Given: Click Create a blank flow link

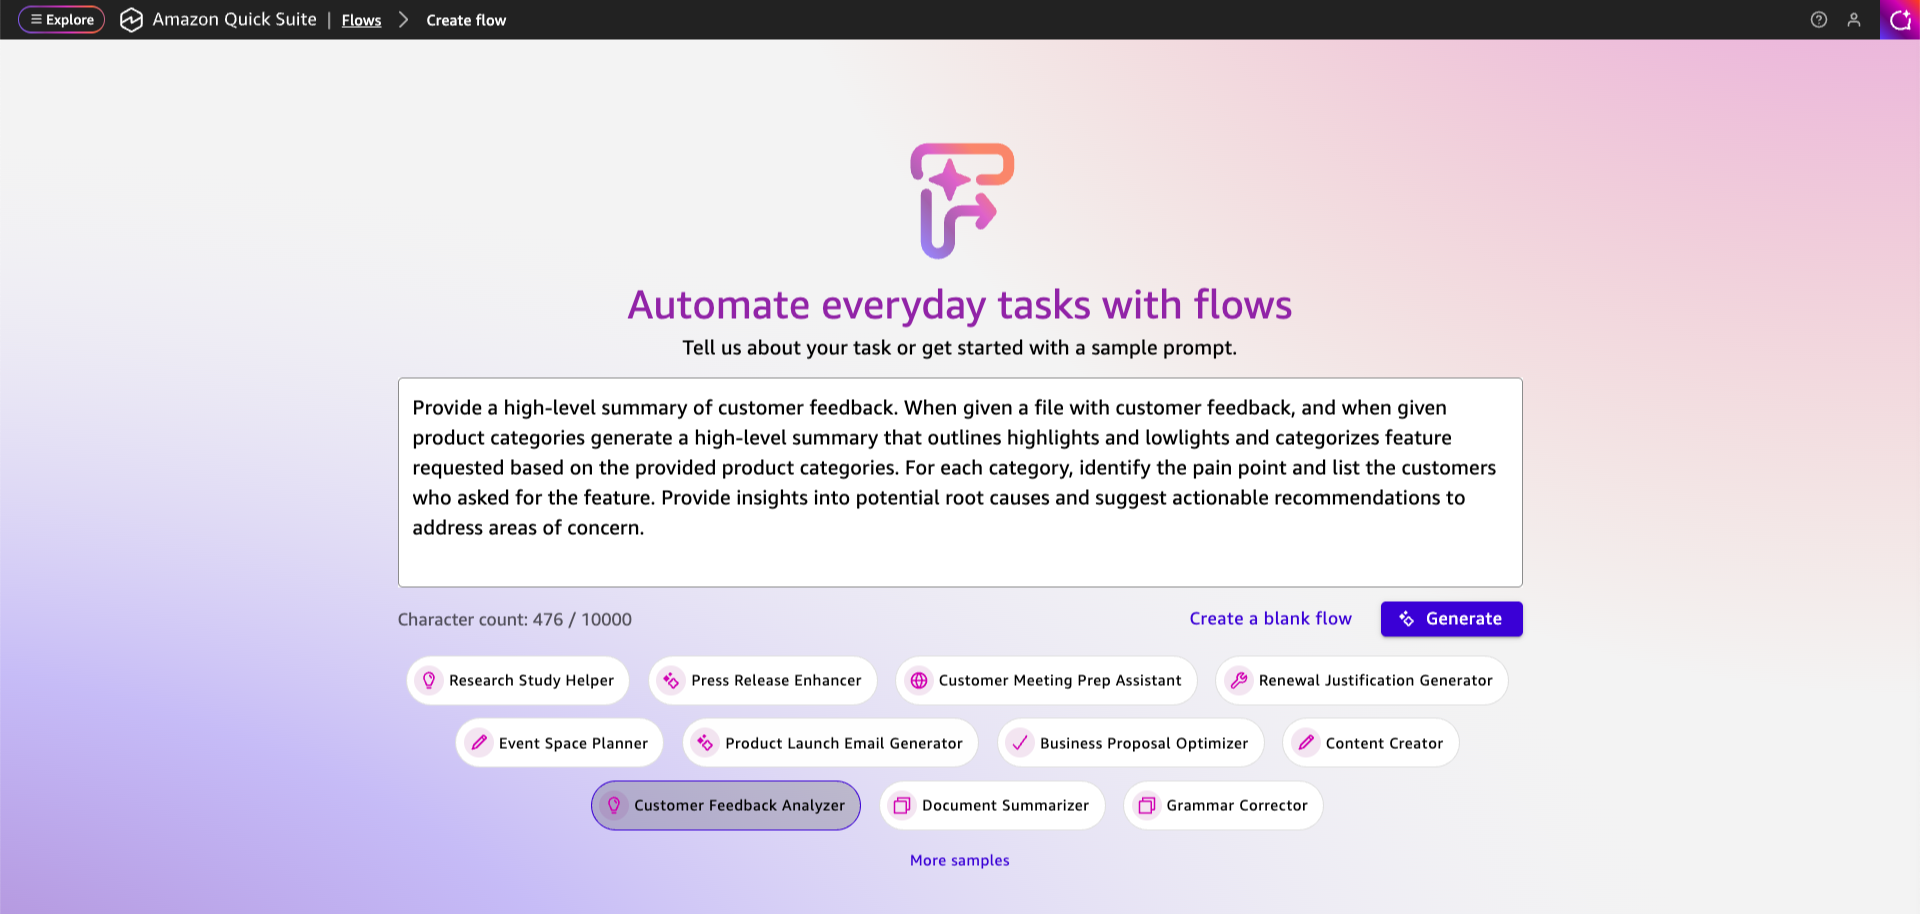Looking at the screenshot, I should (x=1270, y=619).
